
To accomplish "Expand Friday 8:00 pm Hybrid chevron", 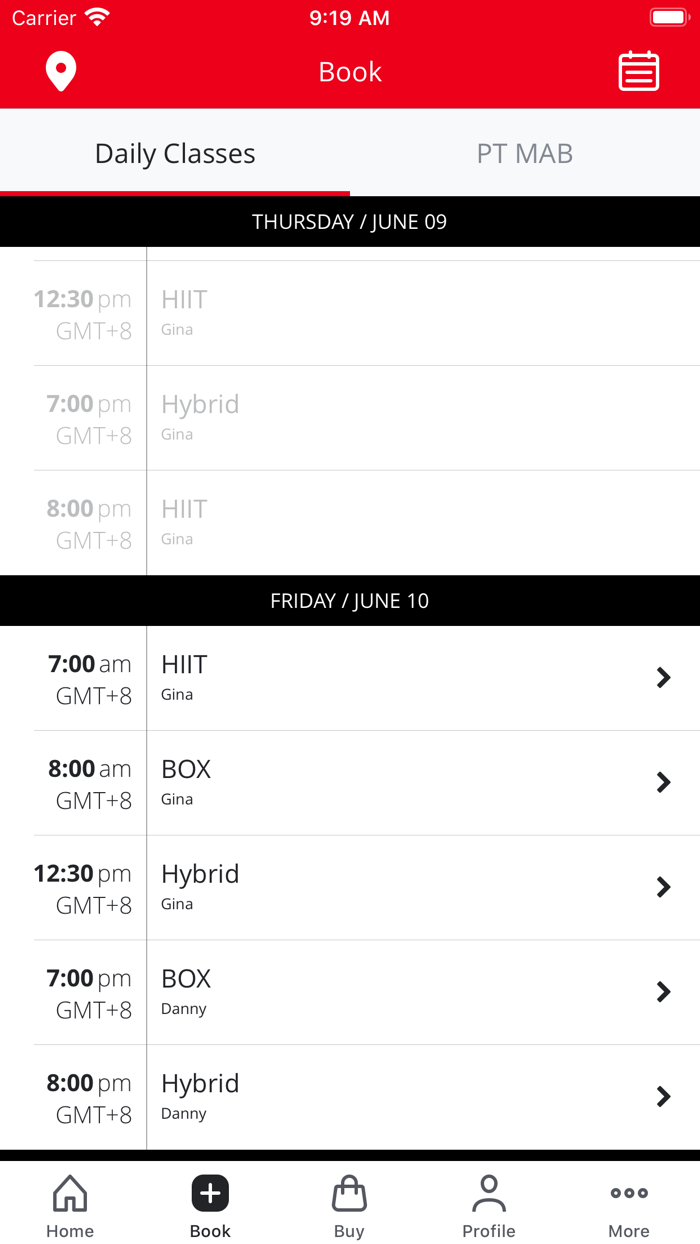I will [x=663, y=1097].
